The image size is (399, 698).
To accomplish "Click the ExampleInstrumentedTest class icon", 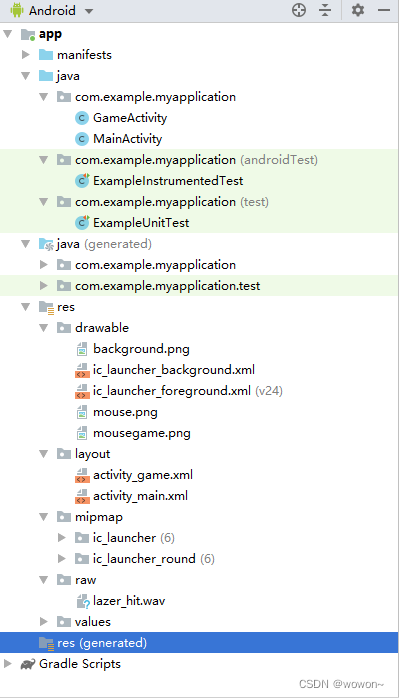I will (x=82, y=181).
